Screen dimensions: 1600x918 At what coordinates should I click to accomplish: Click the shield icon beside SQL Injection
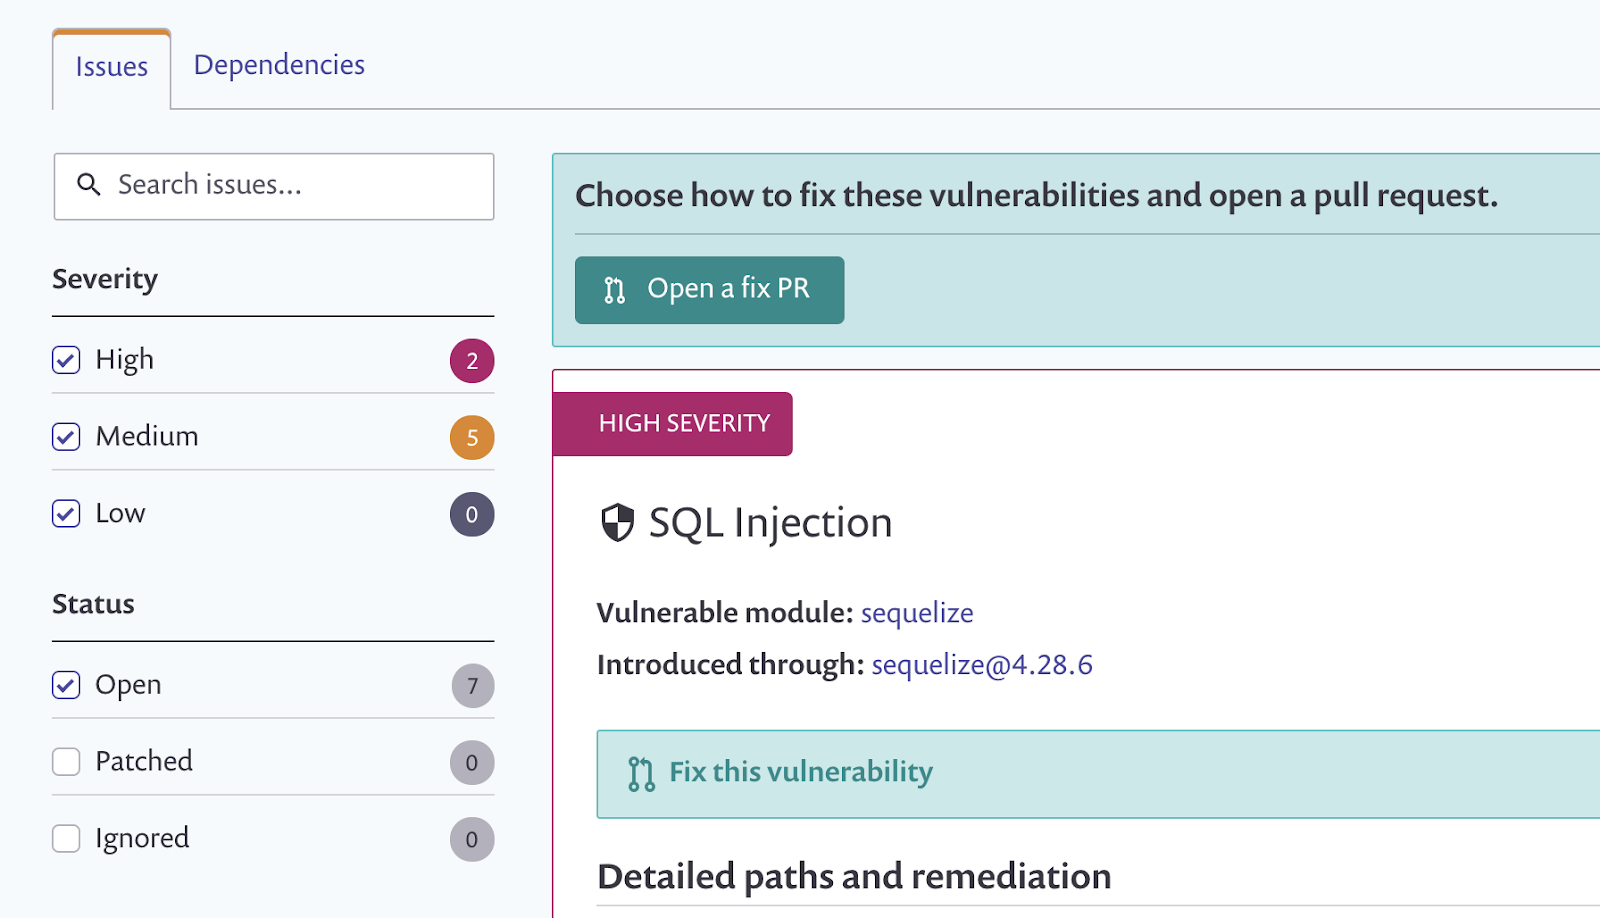[x=617, y=523]
